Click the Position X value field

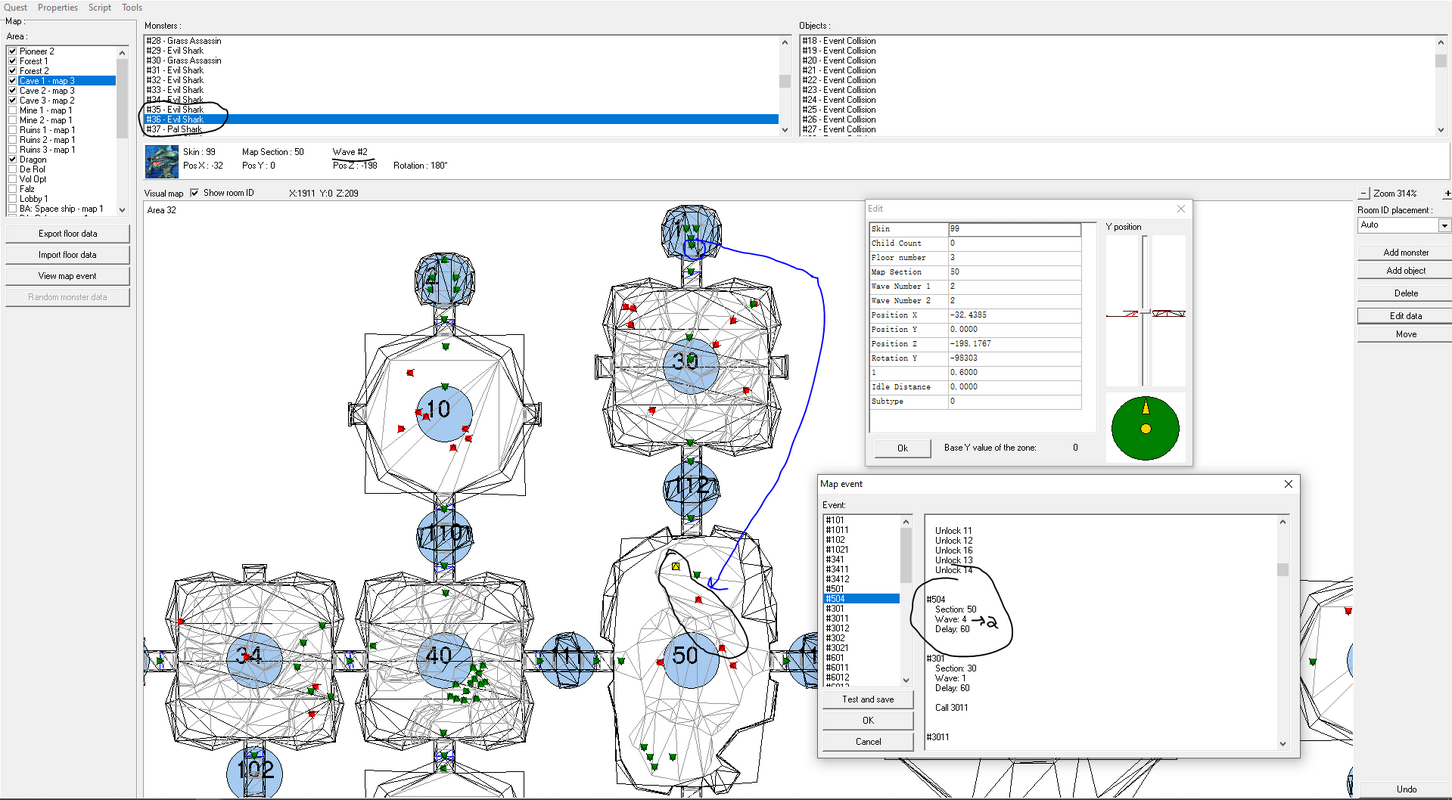(x=1014, y=315)
